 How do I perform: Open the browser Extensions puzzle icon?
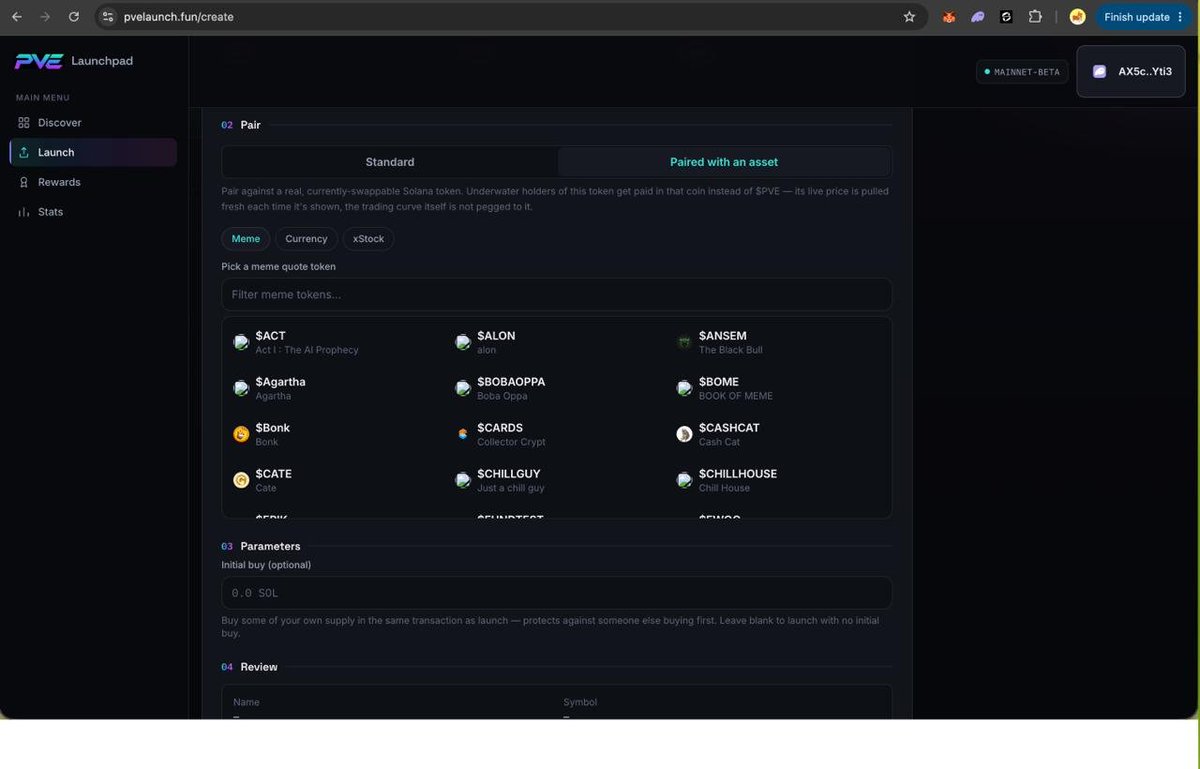(1035, 17)
